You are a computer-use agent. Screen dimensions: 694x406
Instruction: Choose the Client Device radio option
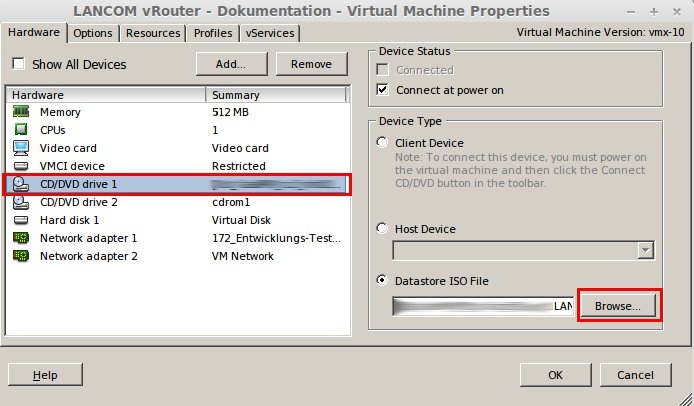point(382,143)
